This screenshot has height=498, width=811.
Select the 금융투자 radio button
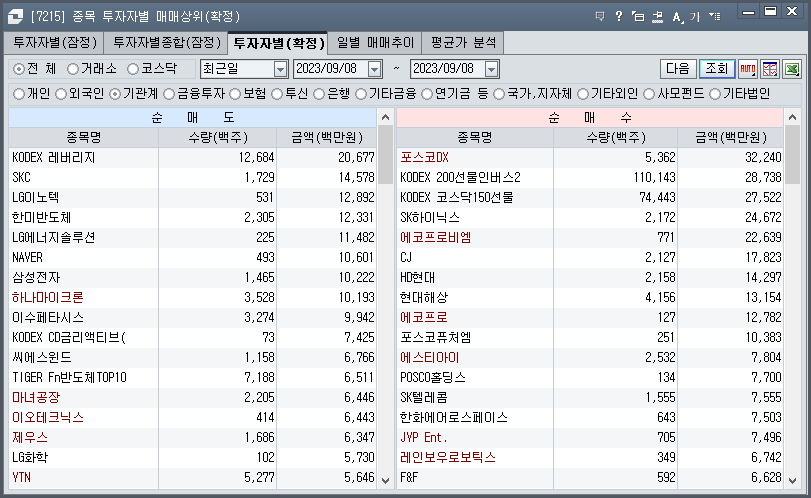coord(169,94)
